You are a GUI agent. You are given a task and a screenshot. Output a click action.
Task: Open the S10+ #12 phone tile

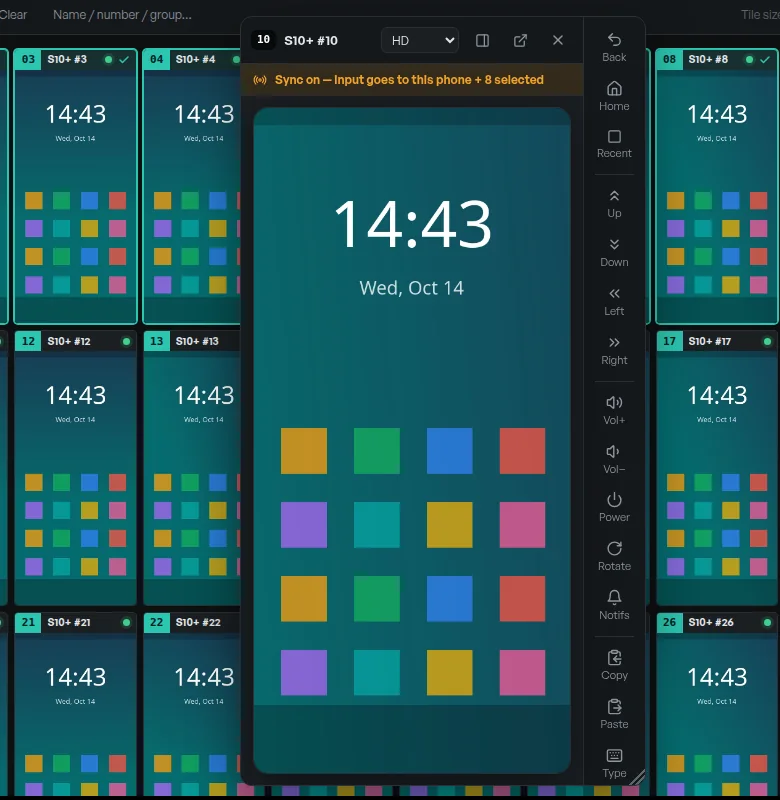click(x=76, y=468)
